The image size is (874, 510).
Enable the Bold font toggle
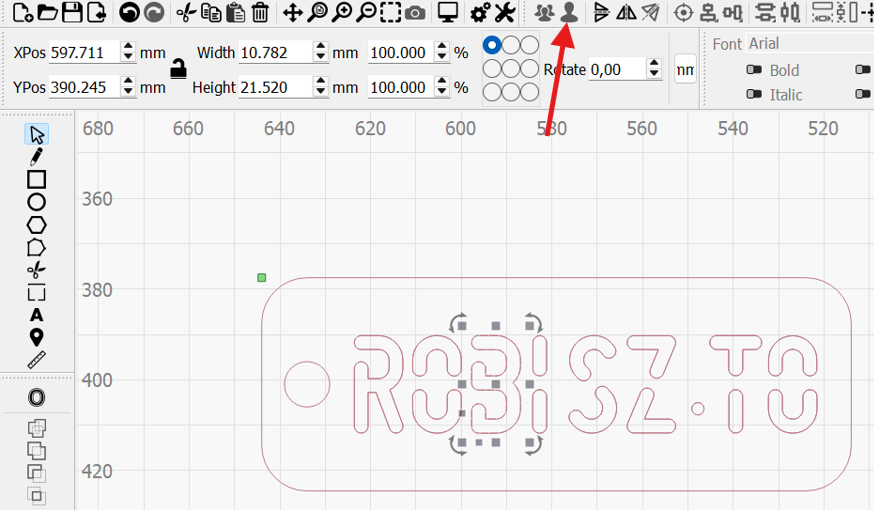coord(755,70)
